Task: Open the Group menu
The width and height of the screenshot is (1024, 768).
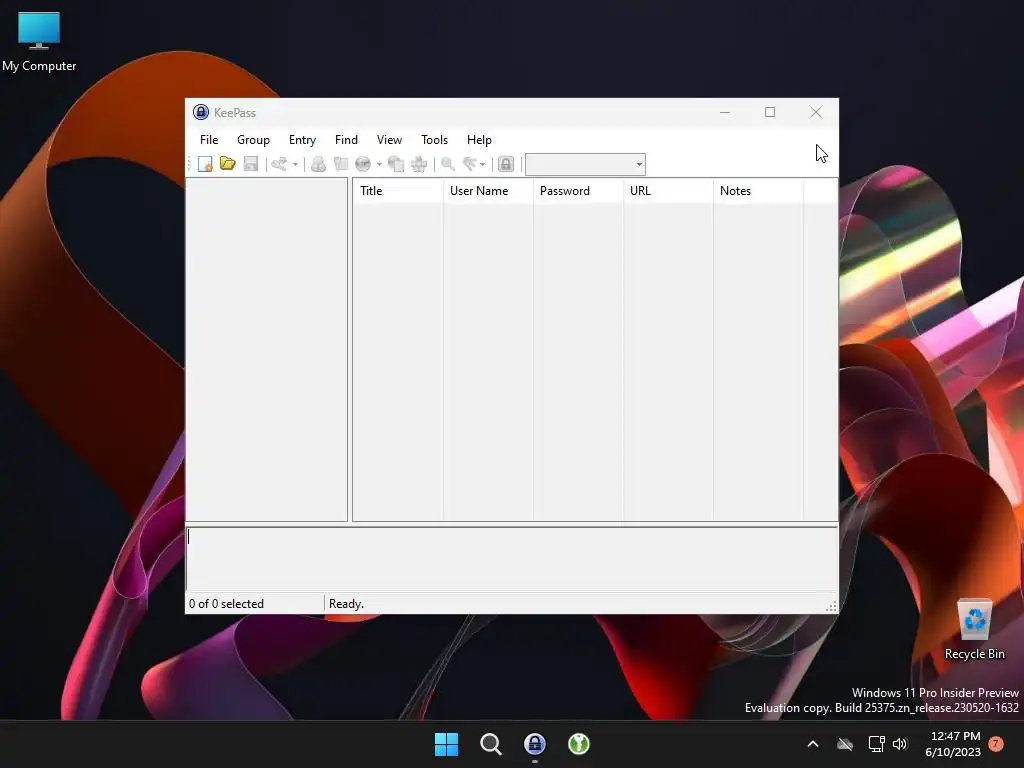Action: coord(253,140)
